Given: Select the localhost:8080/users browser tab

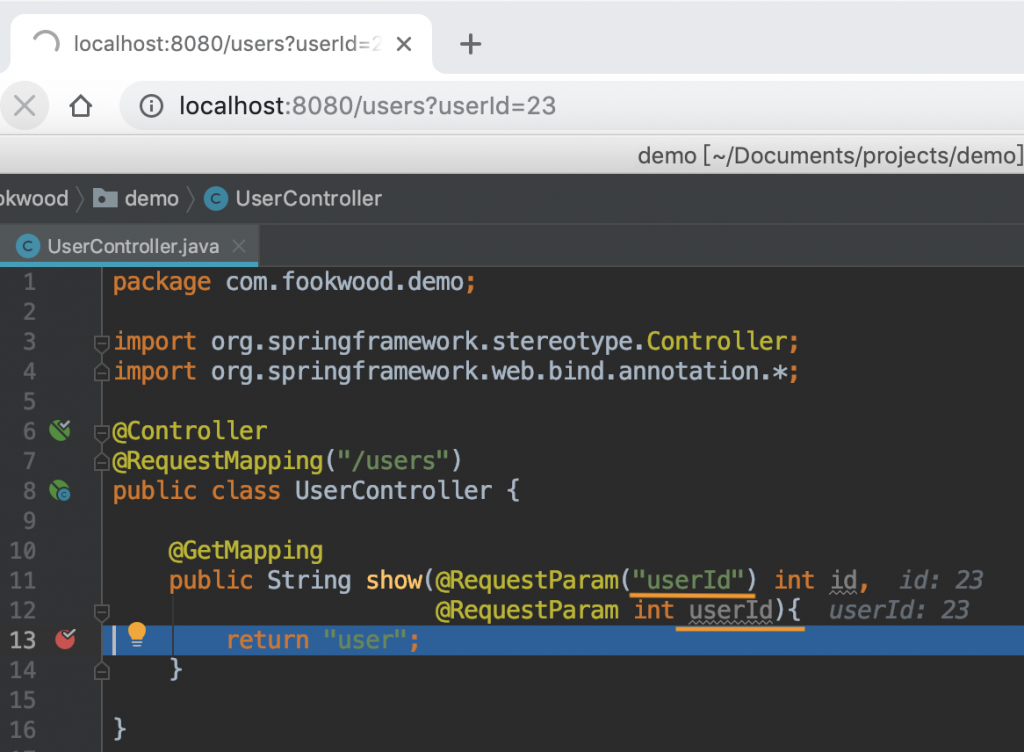Looking at the screenshot, I should click(x=221, y=44).
